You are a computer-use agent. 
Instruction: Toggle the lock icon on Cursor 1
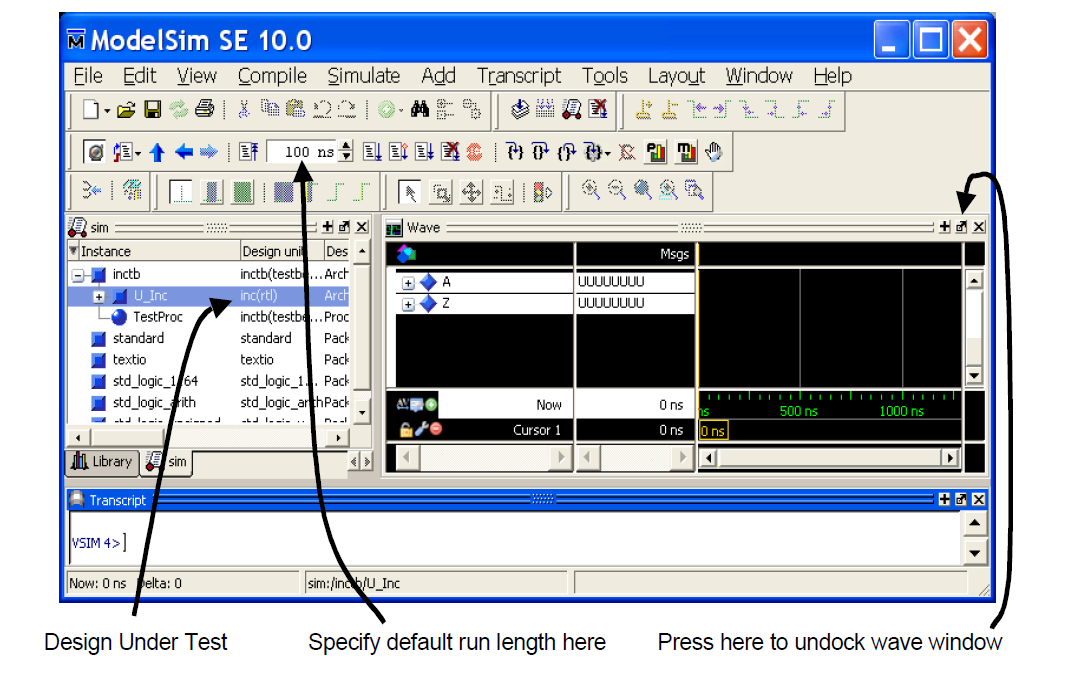[x=406, y=430]
